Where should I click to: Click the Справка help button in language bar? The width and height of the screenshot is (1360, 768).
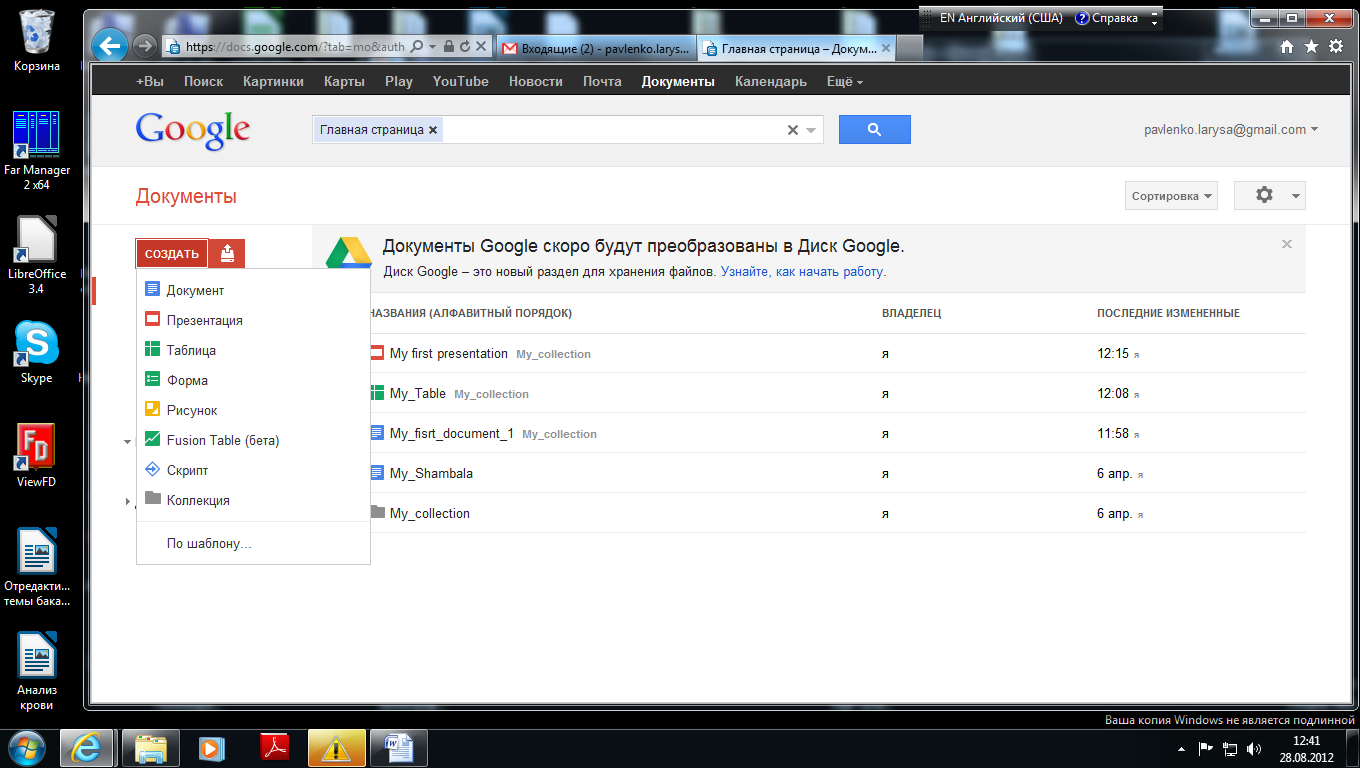pyautogui.click(x=1106, y=18)
